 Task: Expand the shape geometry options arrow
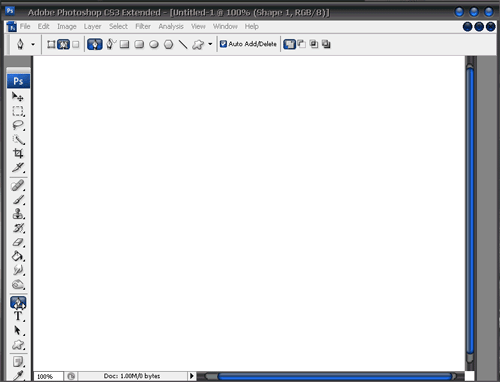click(210, 44)
